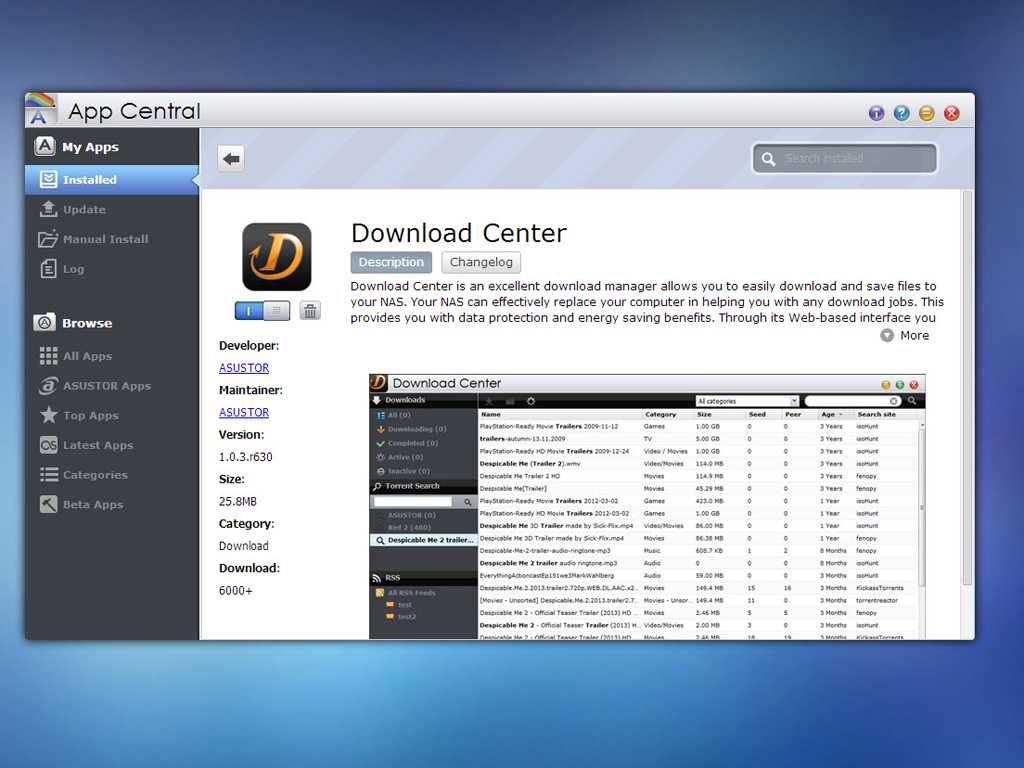Click the Manual Install folder icon

click(x=48, y=239)
